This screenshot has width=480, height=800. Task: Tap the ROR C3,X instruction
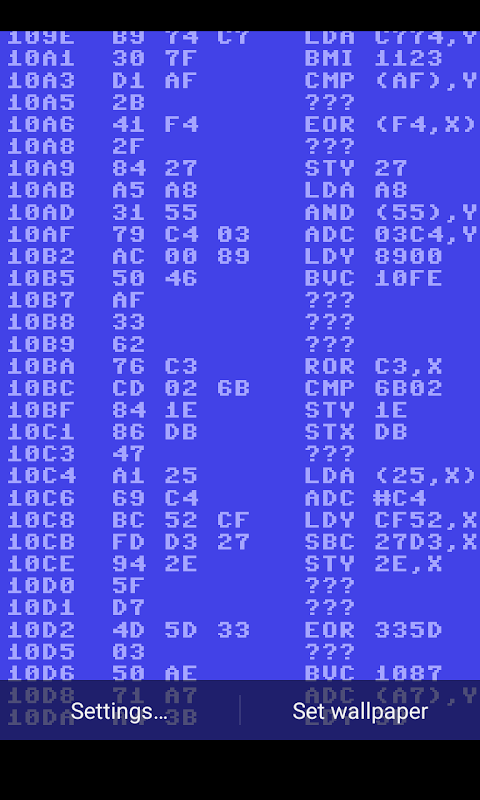pos(373,366)
